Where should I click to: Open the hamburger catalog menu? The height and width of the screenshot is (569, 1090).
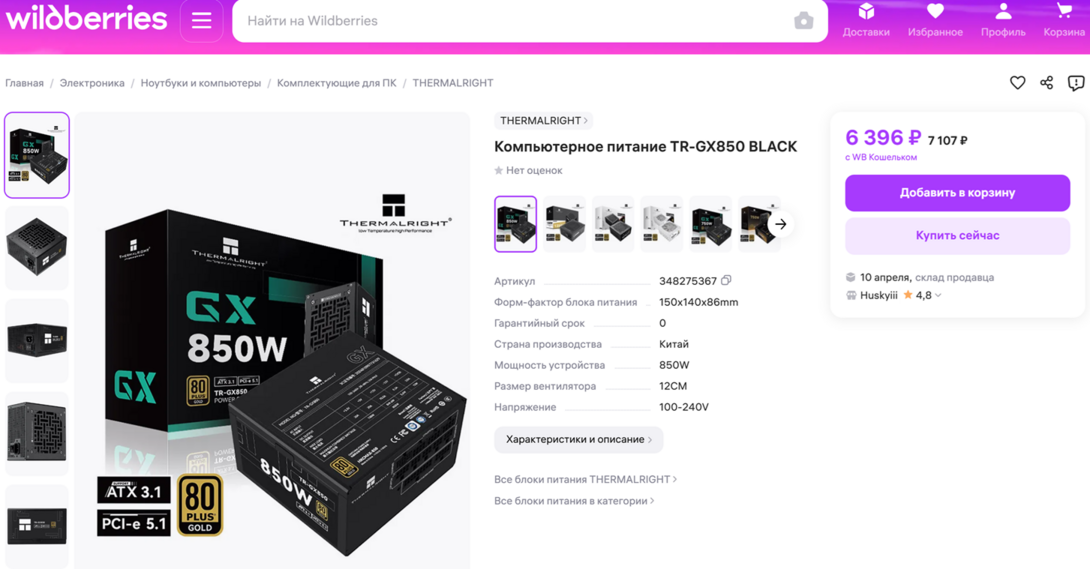pos(202,21)
